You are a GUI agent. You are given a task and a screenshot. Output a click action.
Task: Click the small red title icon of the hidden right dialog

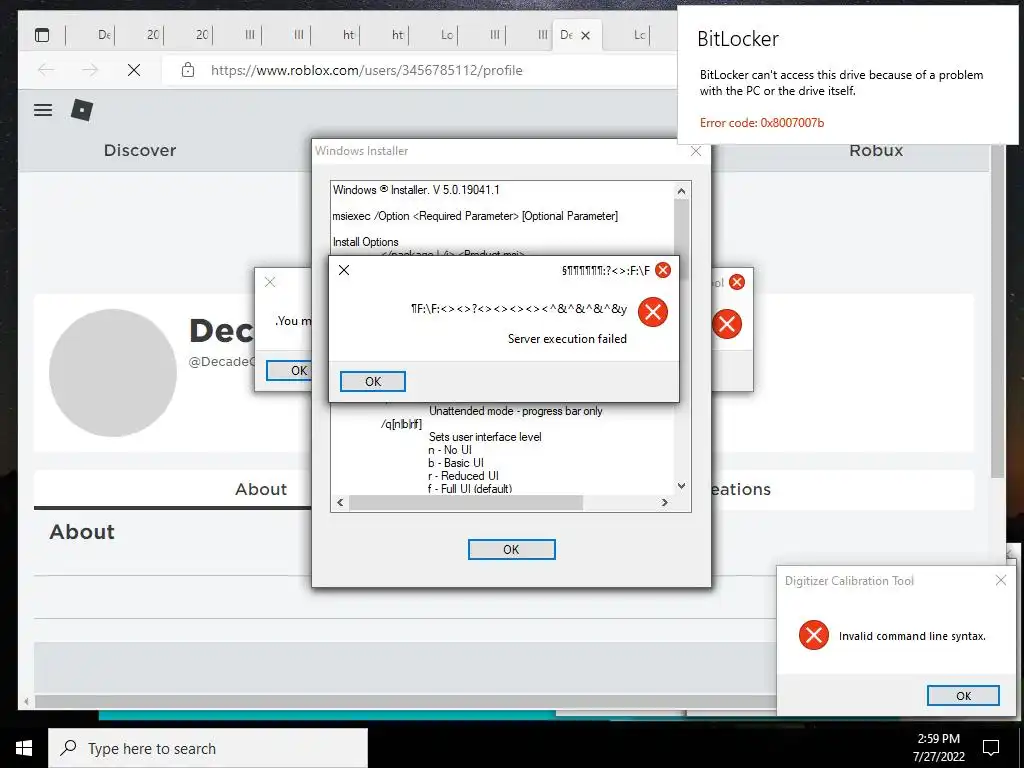[x=737, y=282]
